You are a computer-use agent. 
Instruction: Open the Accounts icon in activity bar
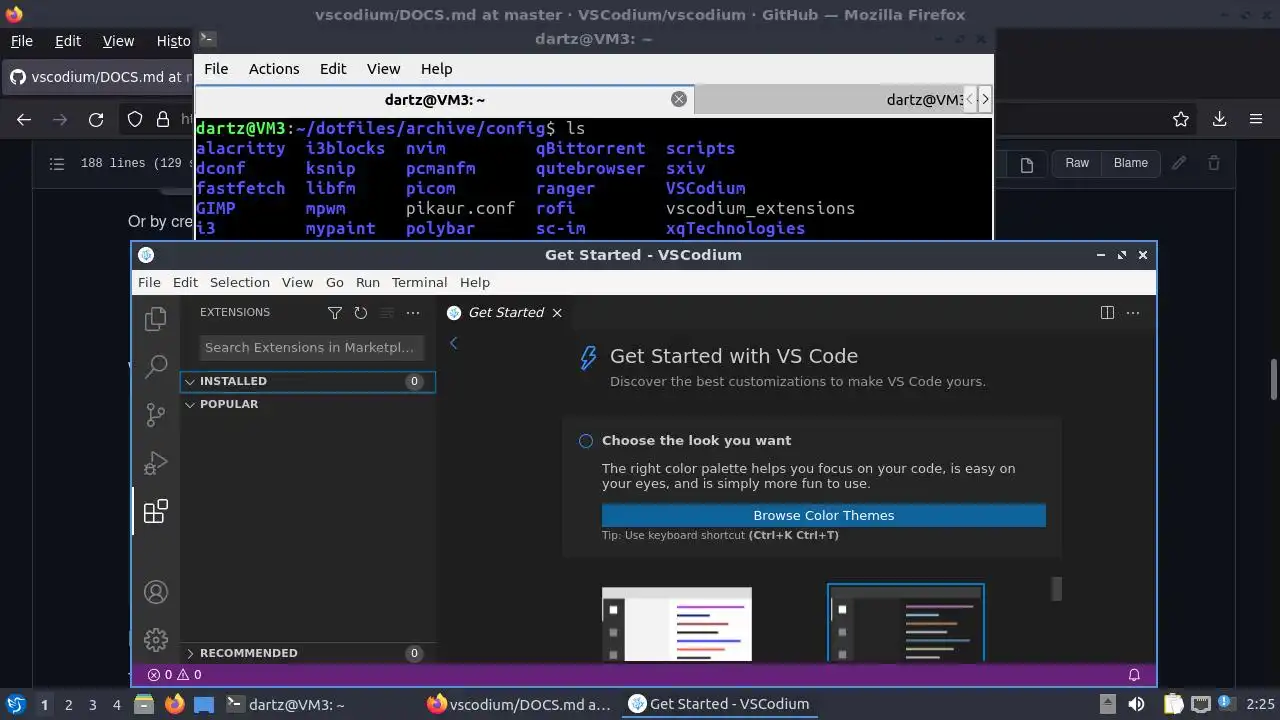155,592
